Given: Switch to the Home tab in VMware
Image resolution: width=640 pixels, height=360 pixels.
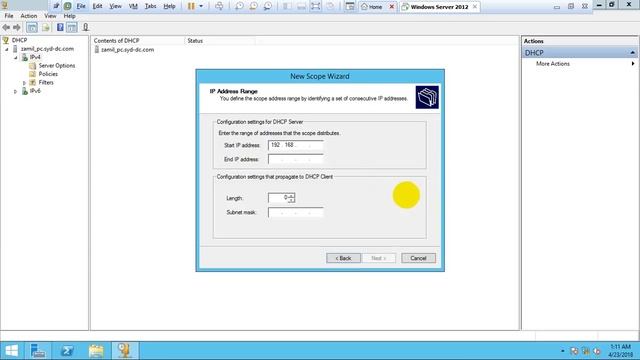Looking at the screenshot, I should click(x=372, y=7).
